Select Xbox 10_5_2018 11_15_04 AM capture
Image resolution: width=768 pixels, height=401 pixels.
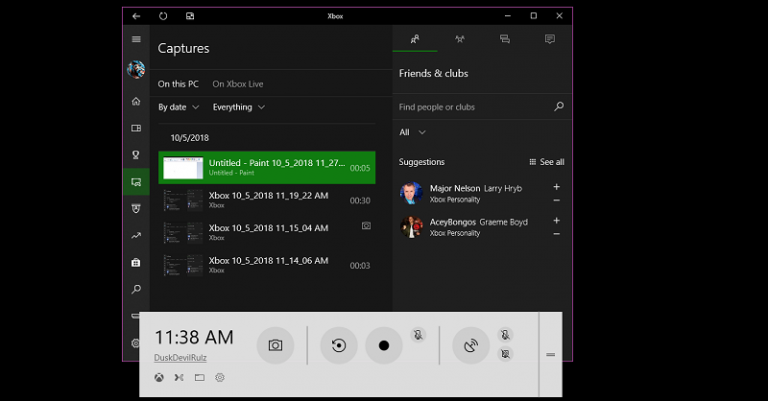(267, 233)
